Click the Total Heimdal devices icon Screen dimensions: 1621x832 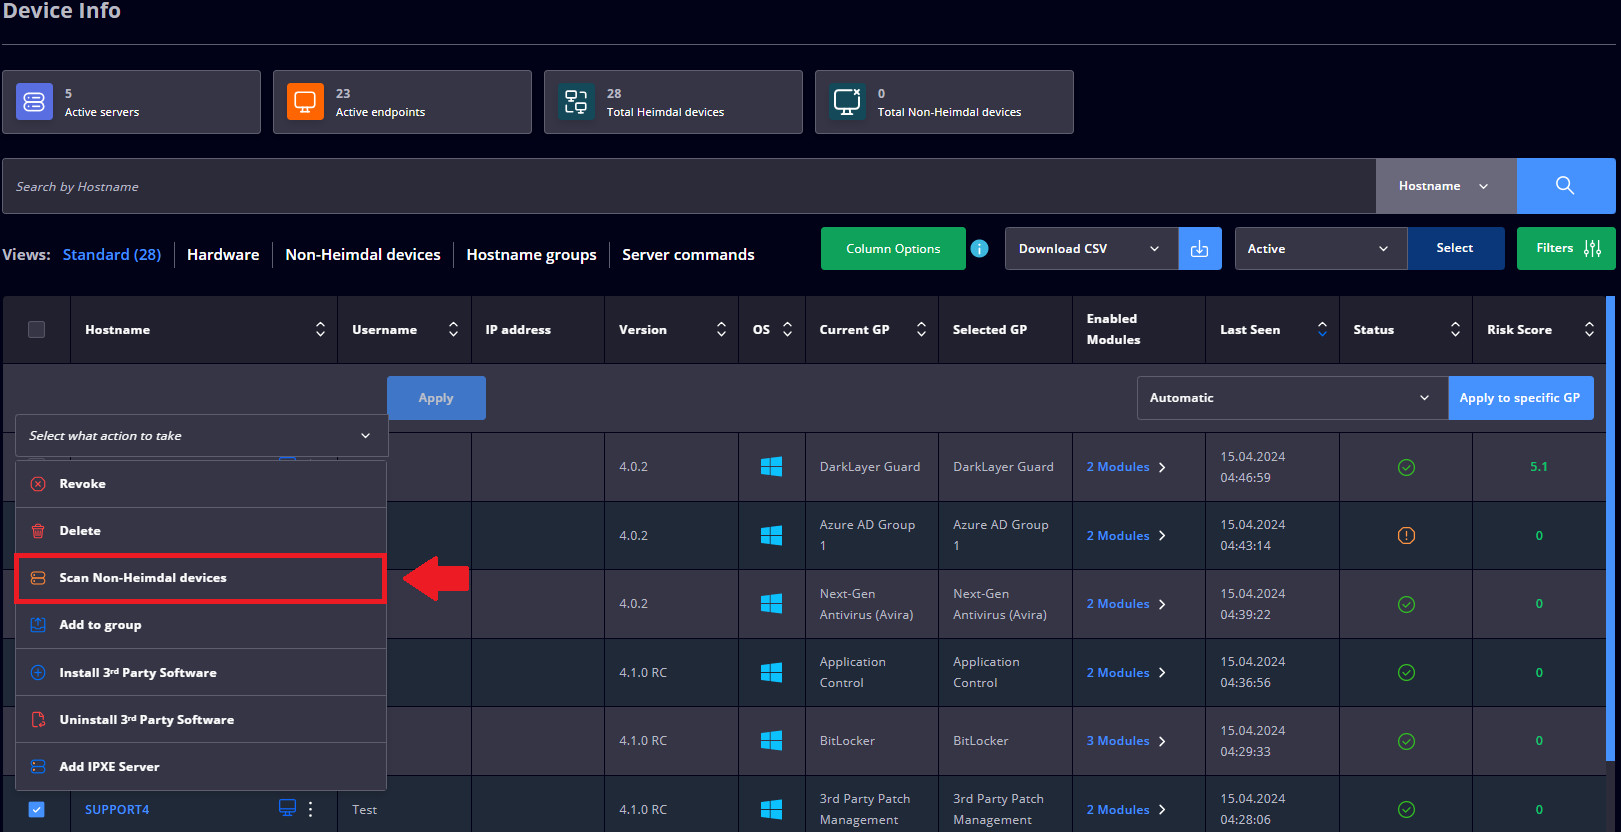pos(576,102)
